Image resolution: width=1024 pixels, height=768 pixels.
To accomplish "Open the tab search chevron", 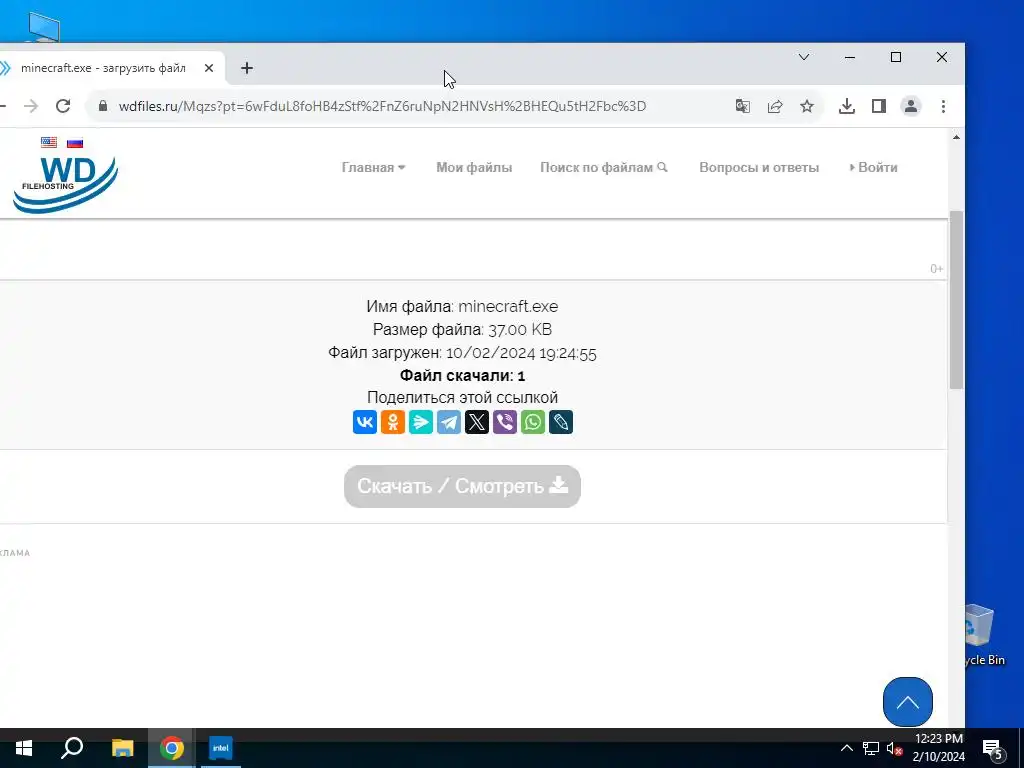I will (804, 57).
